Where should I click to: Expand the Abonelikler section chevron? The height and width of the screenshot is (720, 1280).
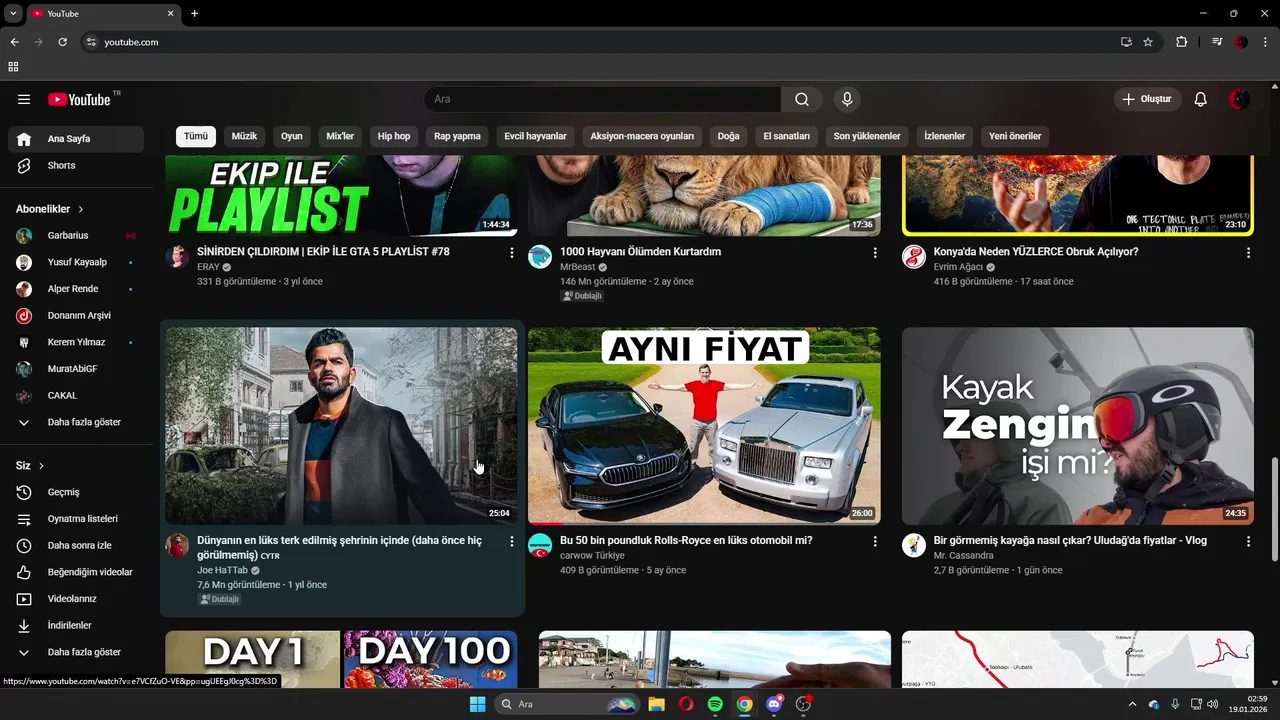point(81,209)
